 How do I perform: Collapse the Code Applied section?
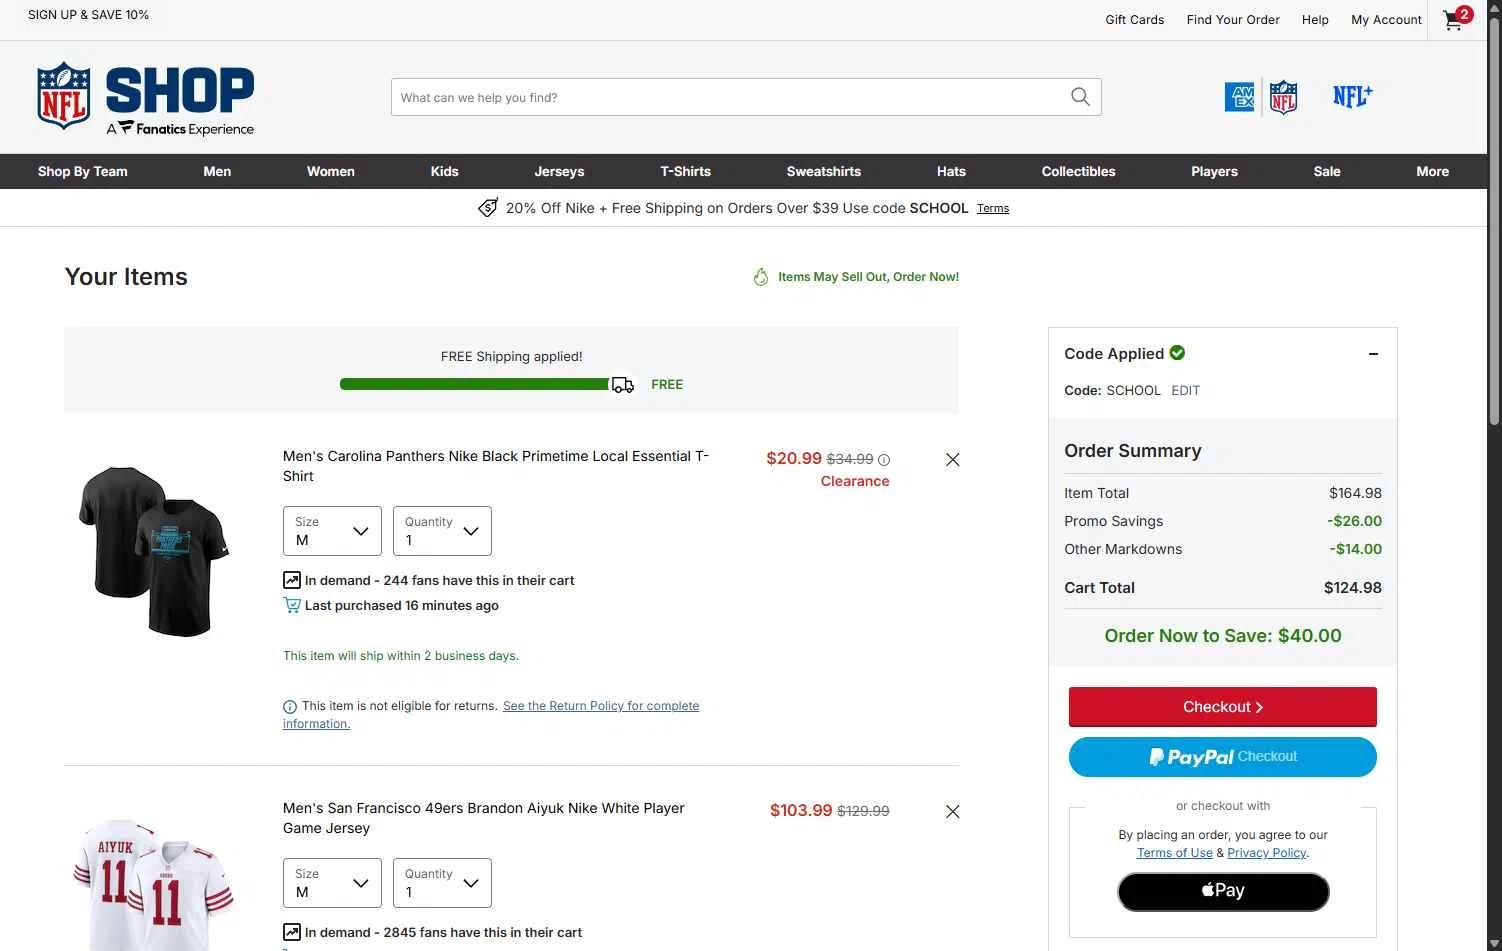click(x=1373, y=354)
